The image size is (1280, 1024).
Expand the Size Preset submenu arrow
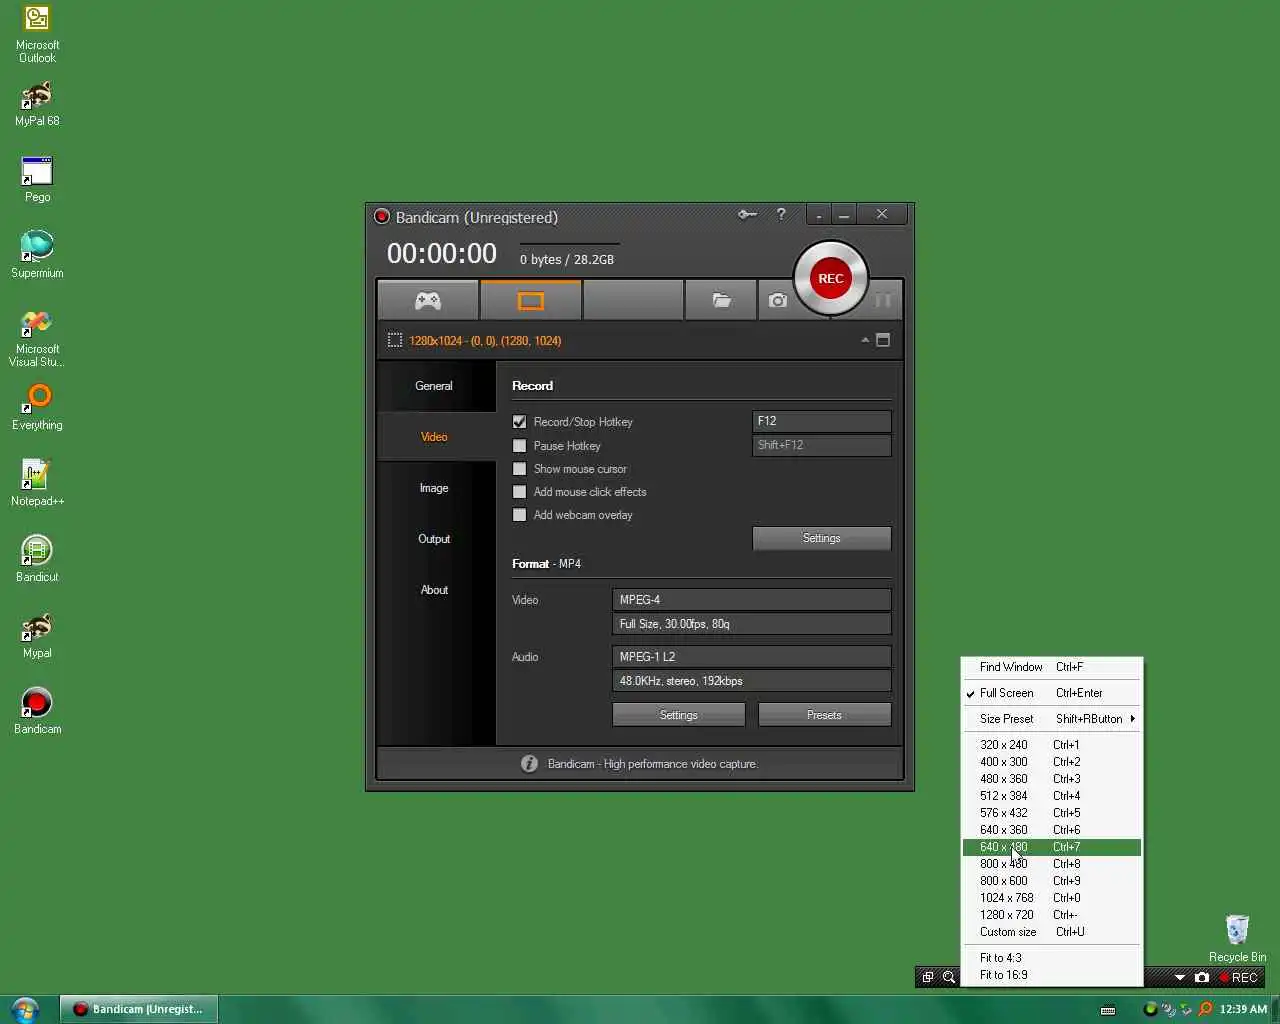1132,719
